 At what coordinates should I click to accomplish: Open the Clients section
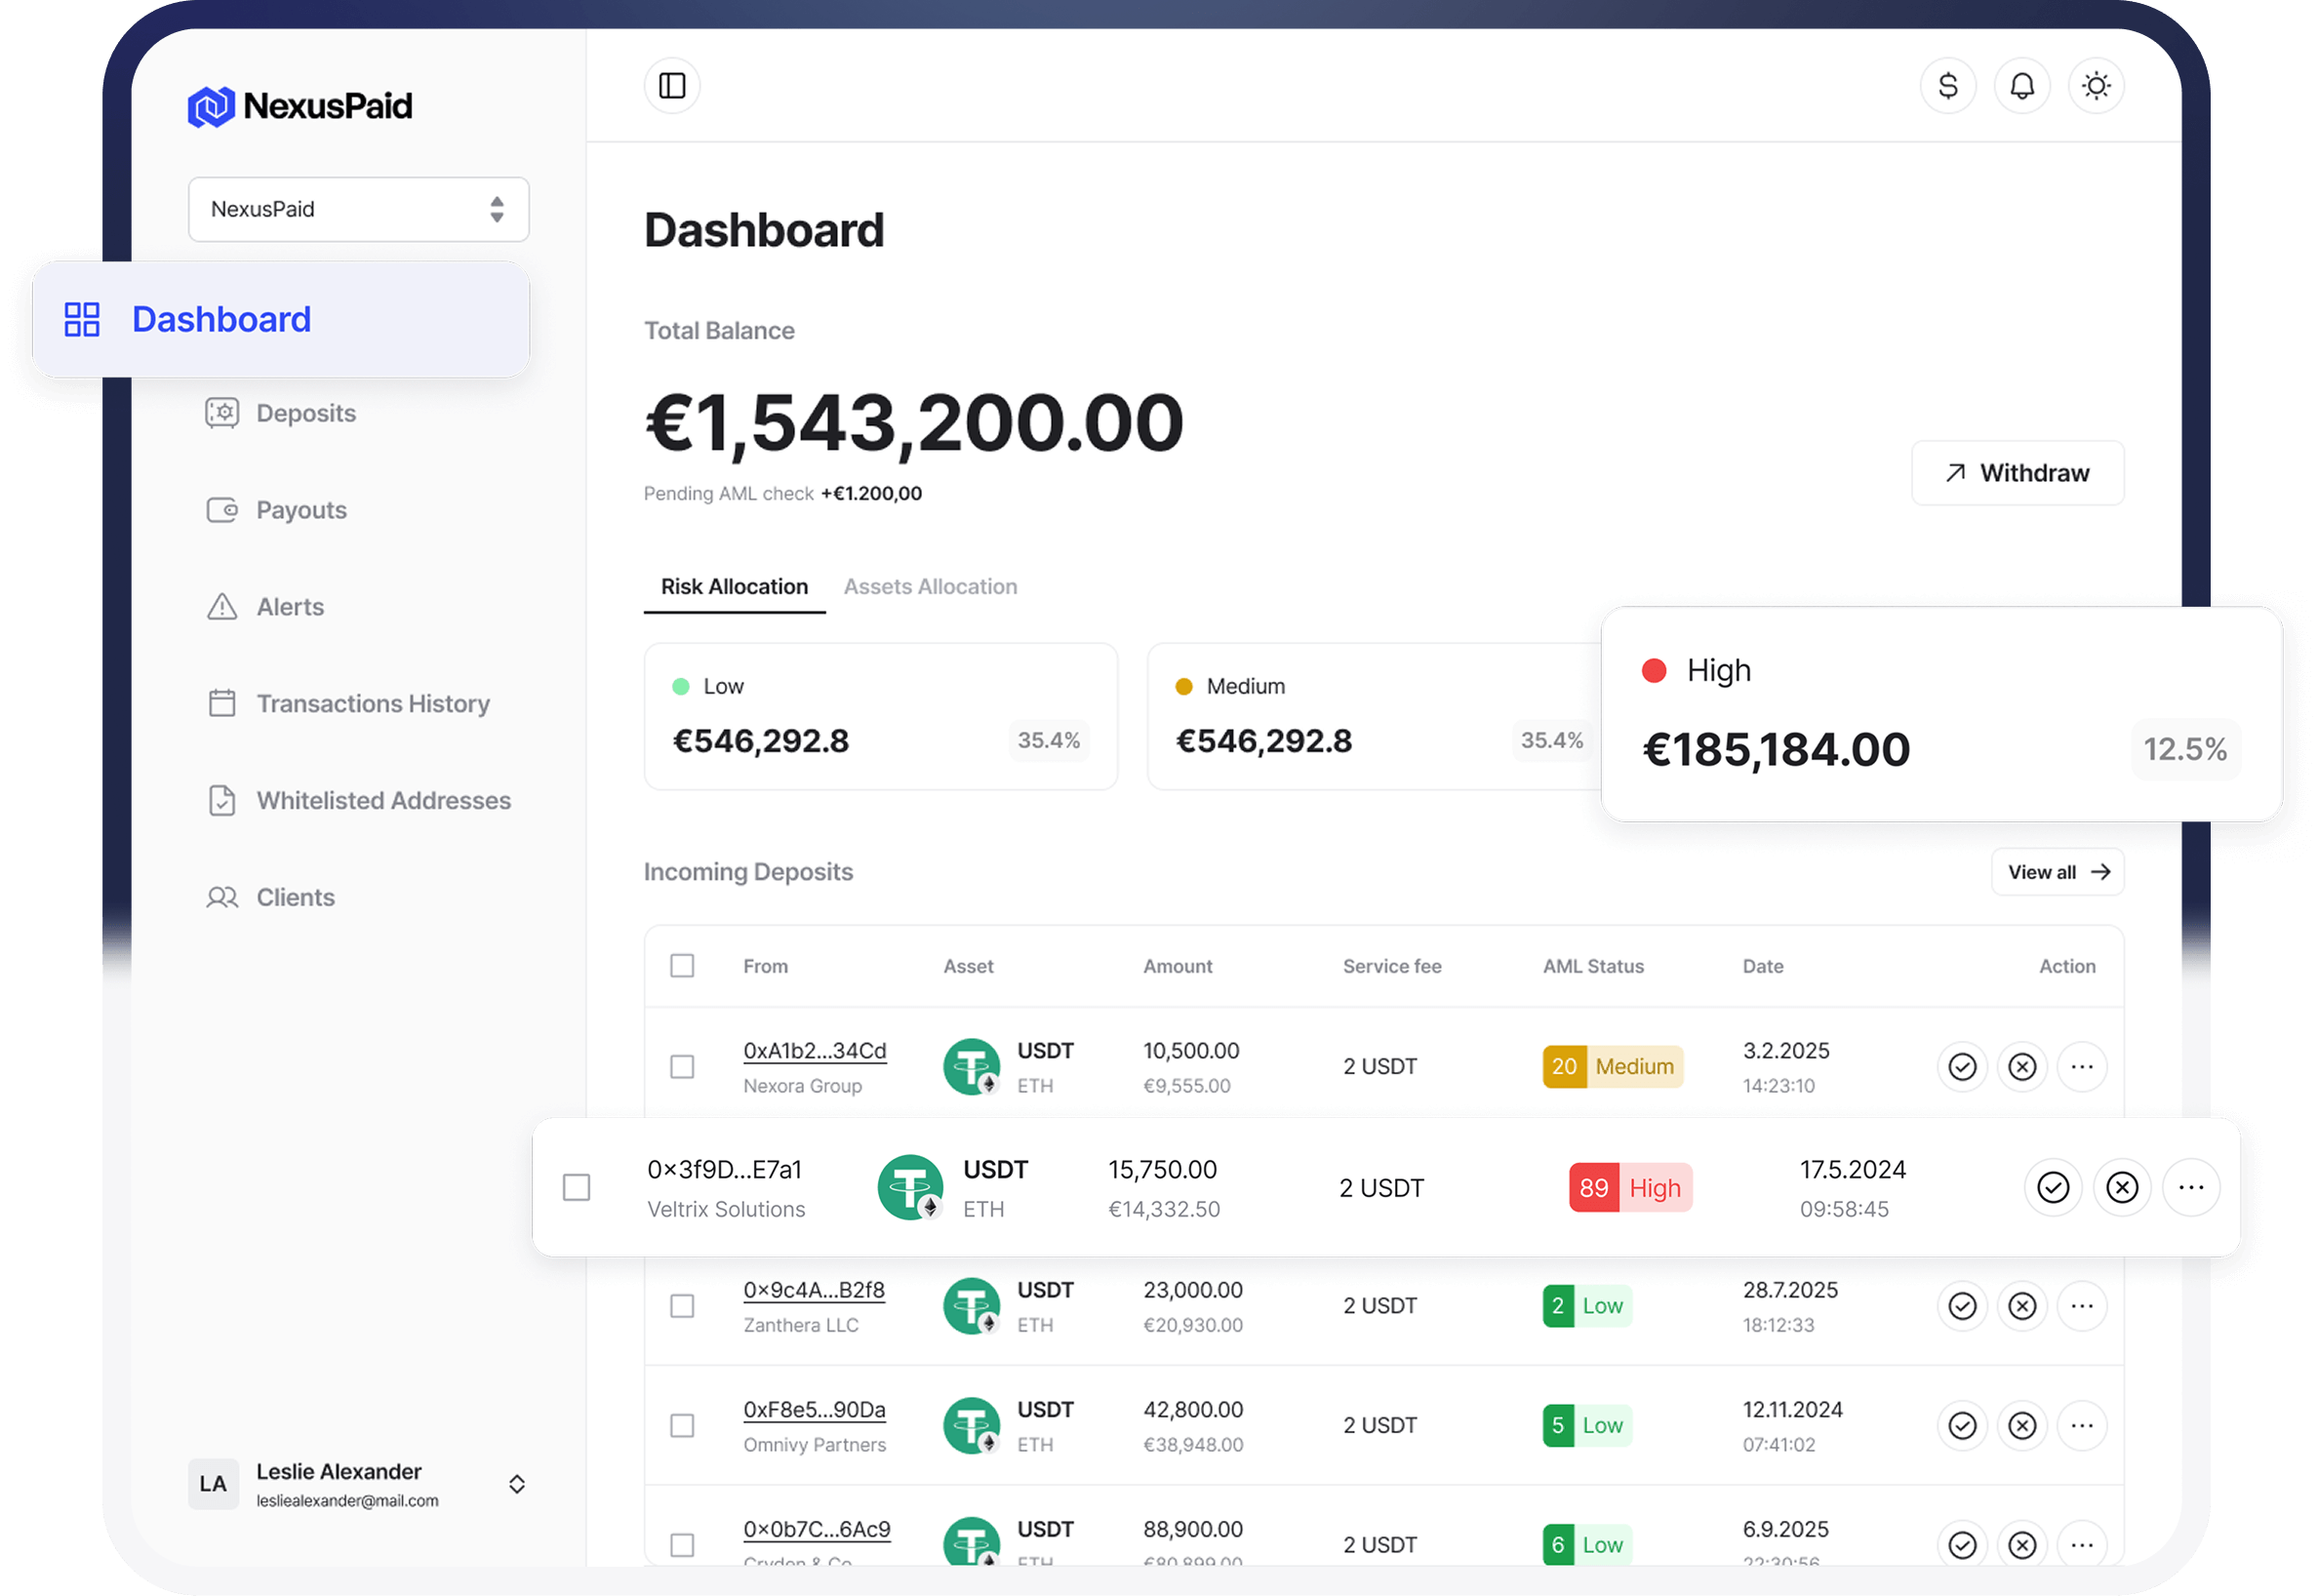[x=295, y=897]
